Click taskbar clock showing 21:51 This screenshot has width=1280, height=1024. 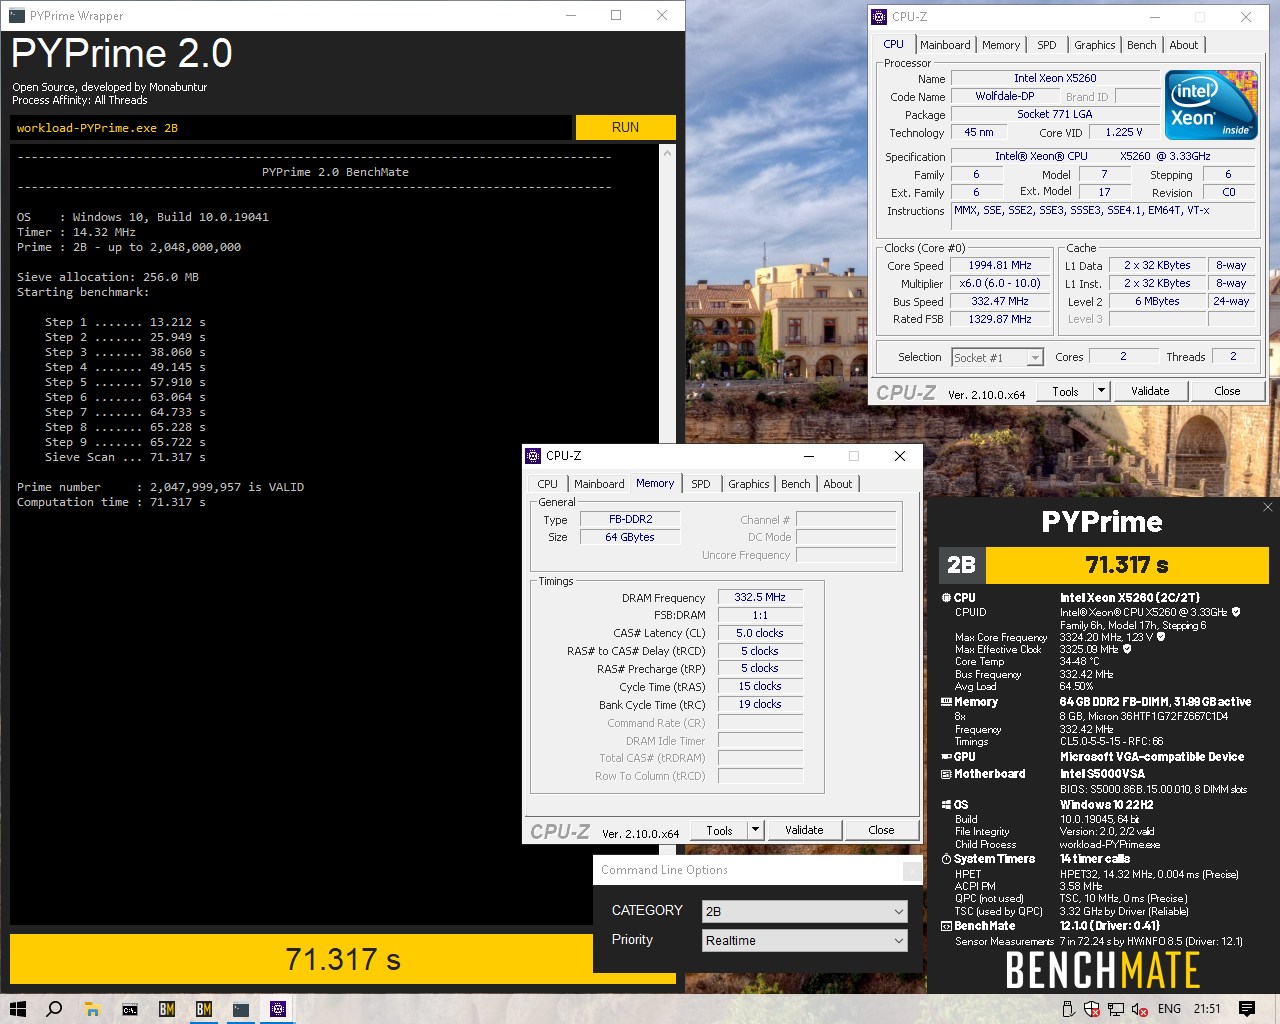coord(1207,1009)
